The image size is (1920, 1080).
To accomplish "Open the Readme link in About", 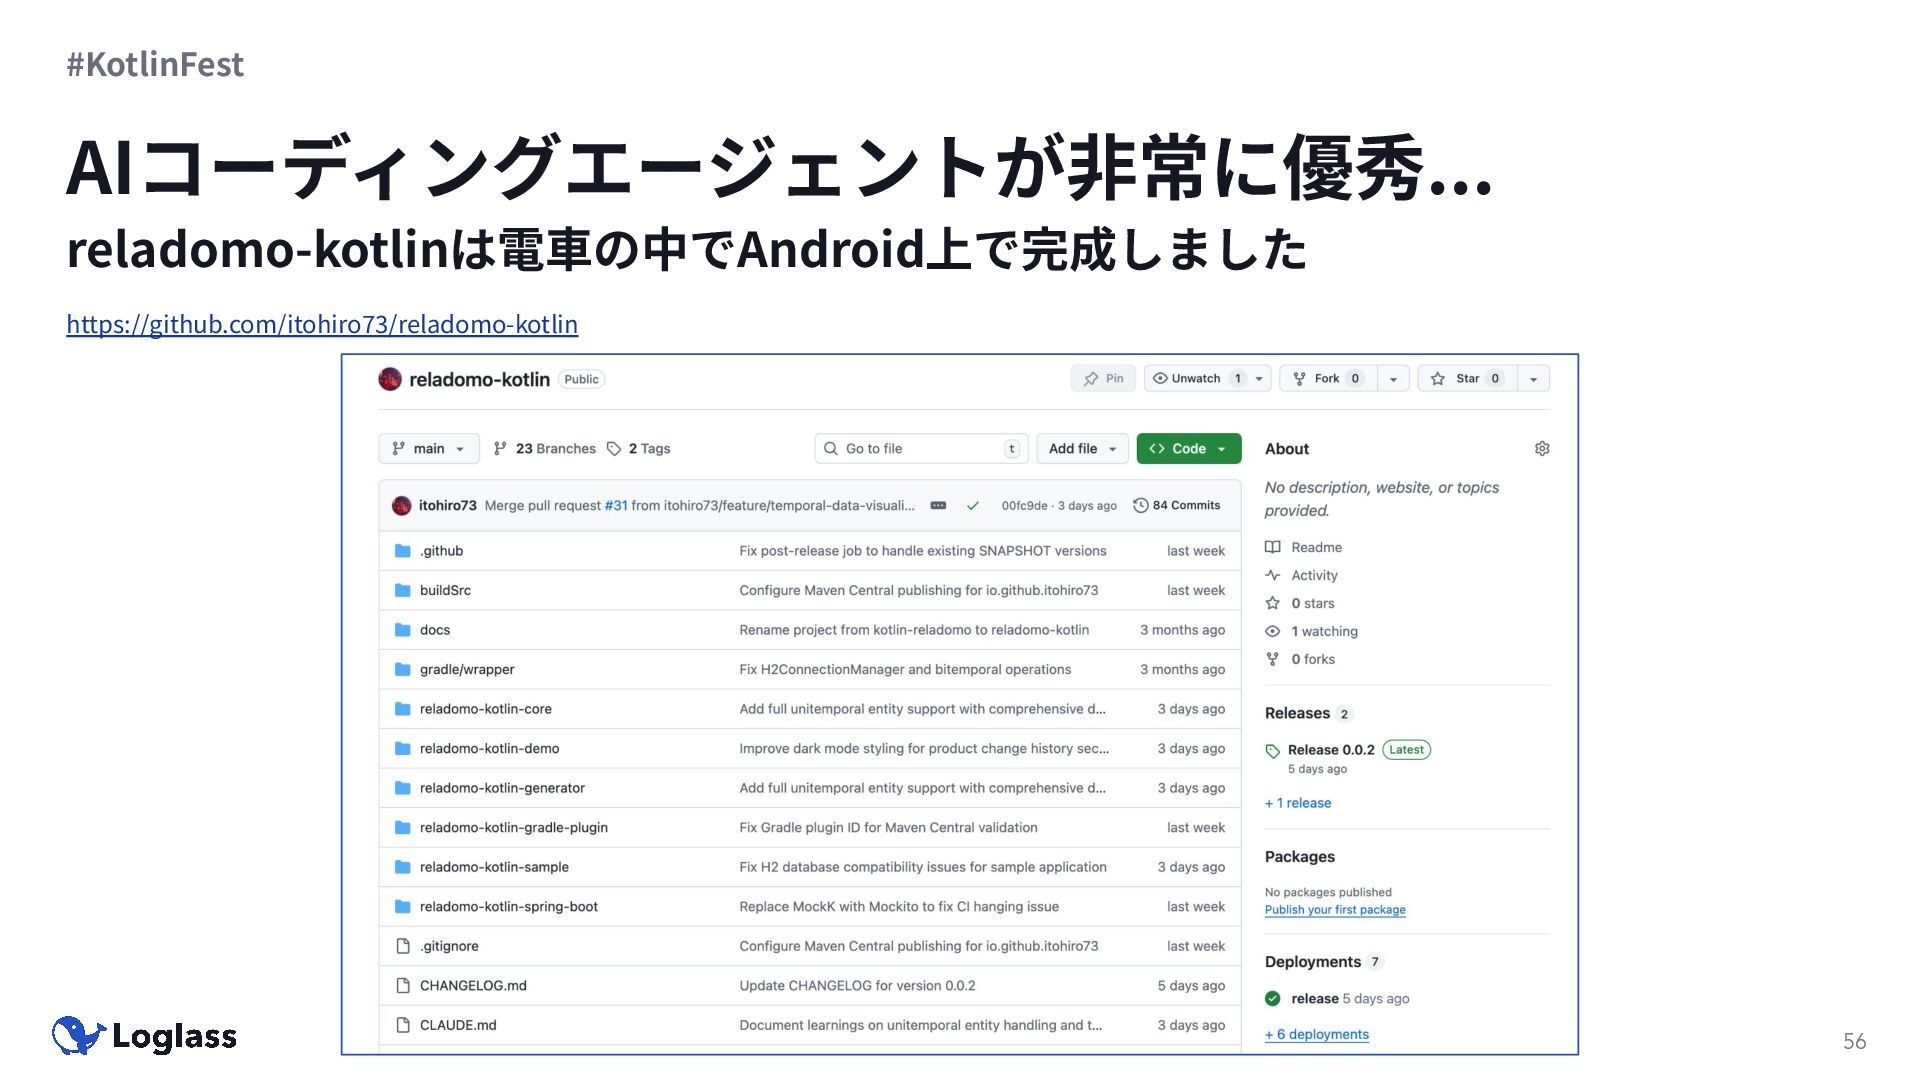I will point(1315,548).
